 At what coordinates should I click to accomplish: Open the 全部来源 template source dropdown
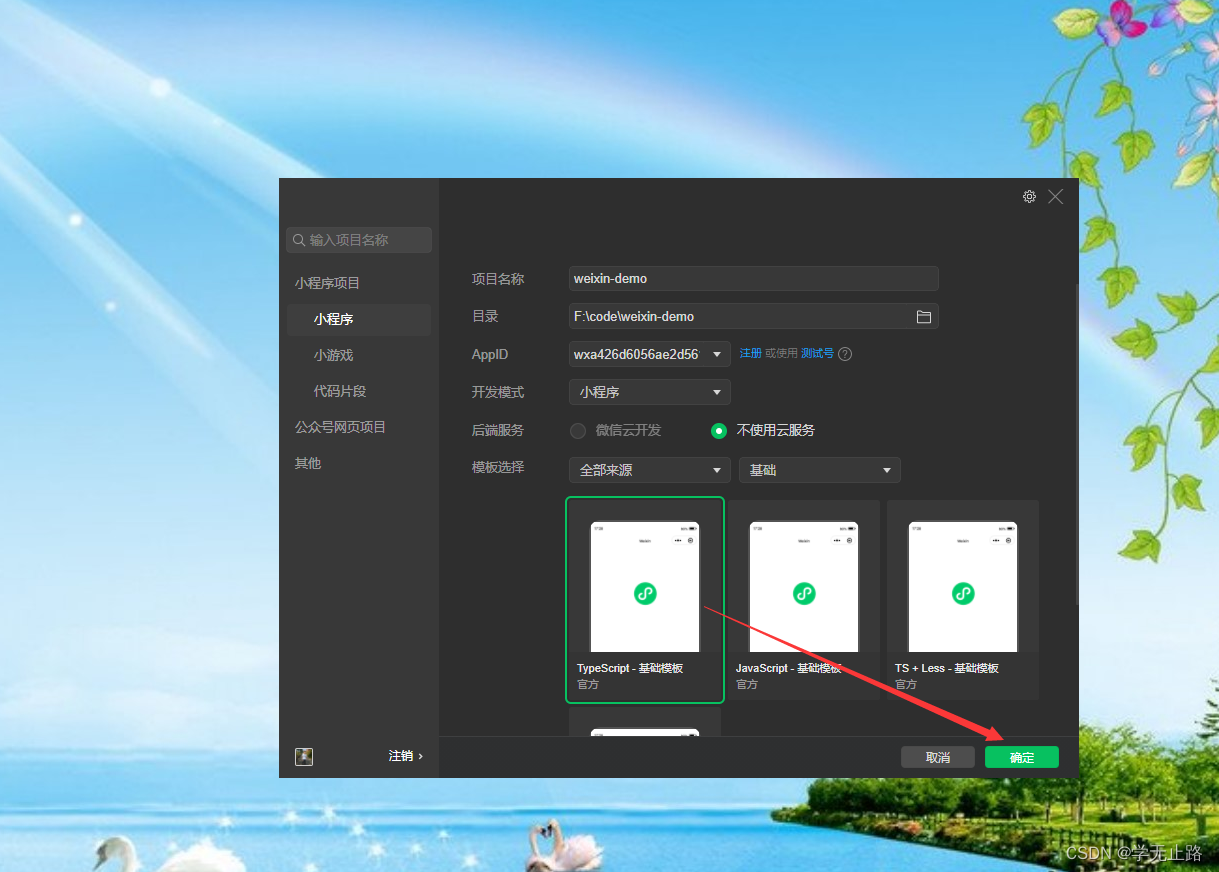[649, 470]
